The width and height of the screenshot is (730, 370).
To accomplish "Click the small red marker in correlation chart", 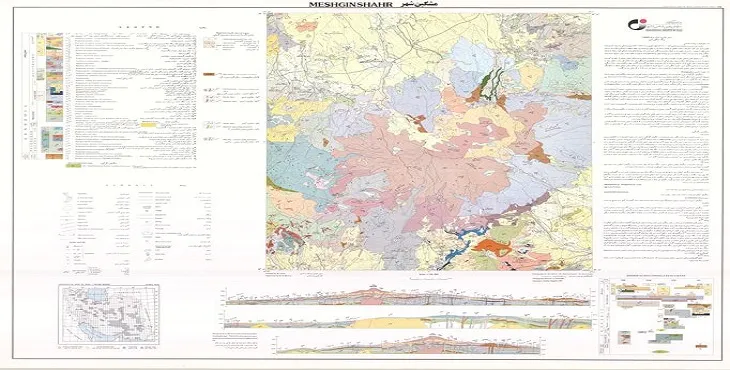I will pos(701,346).
